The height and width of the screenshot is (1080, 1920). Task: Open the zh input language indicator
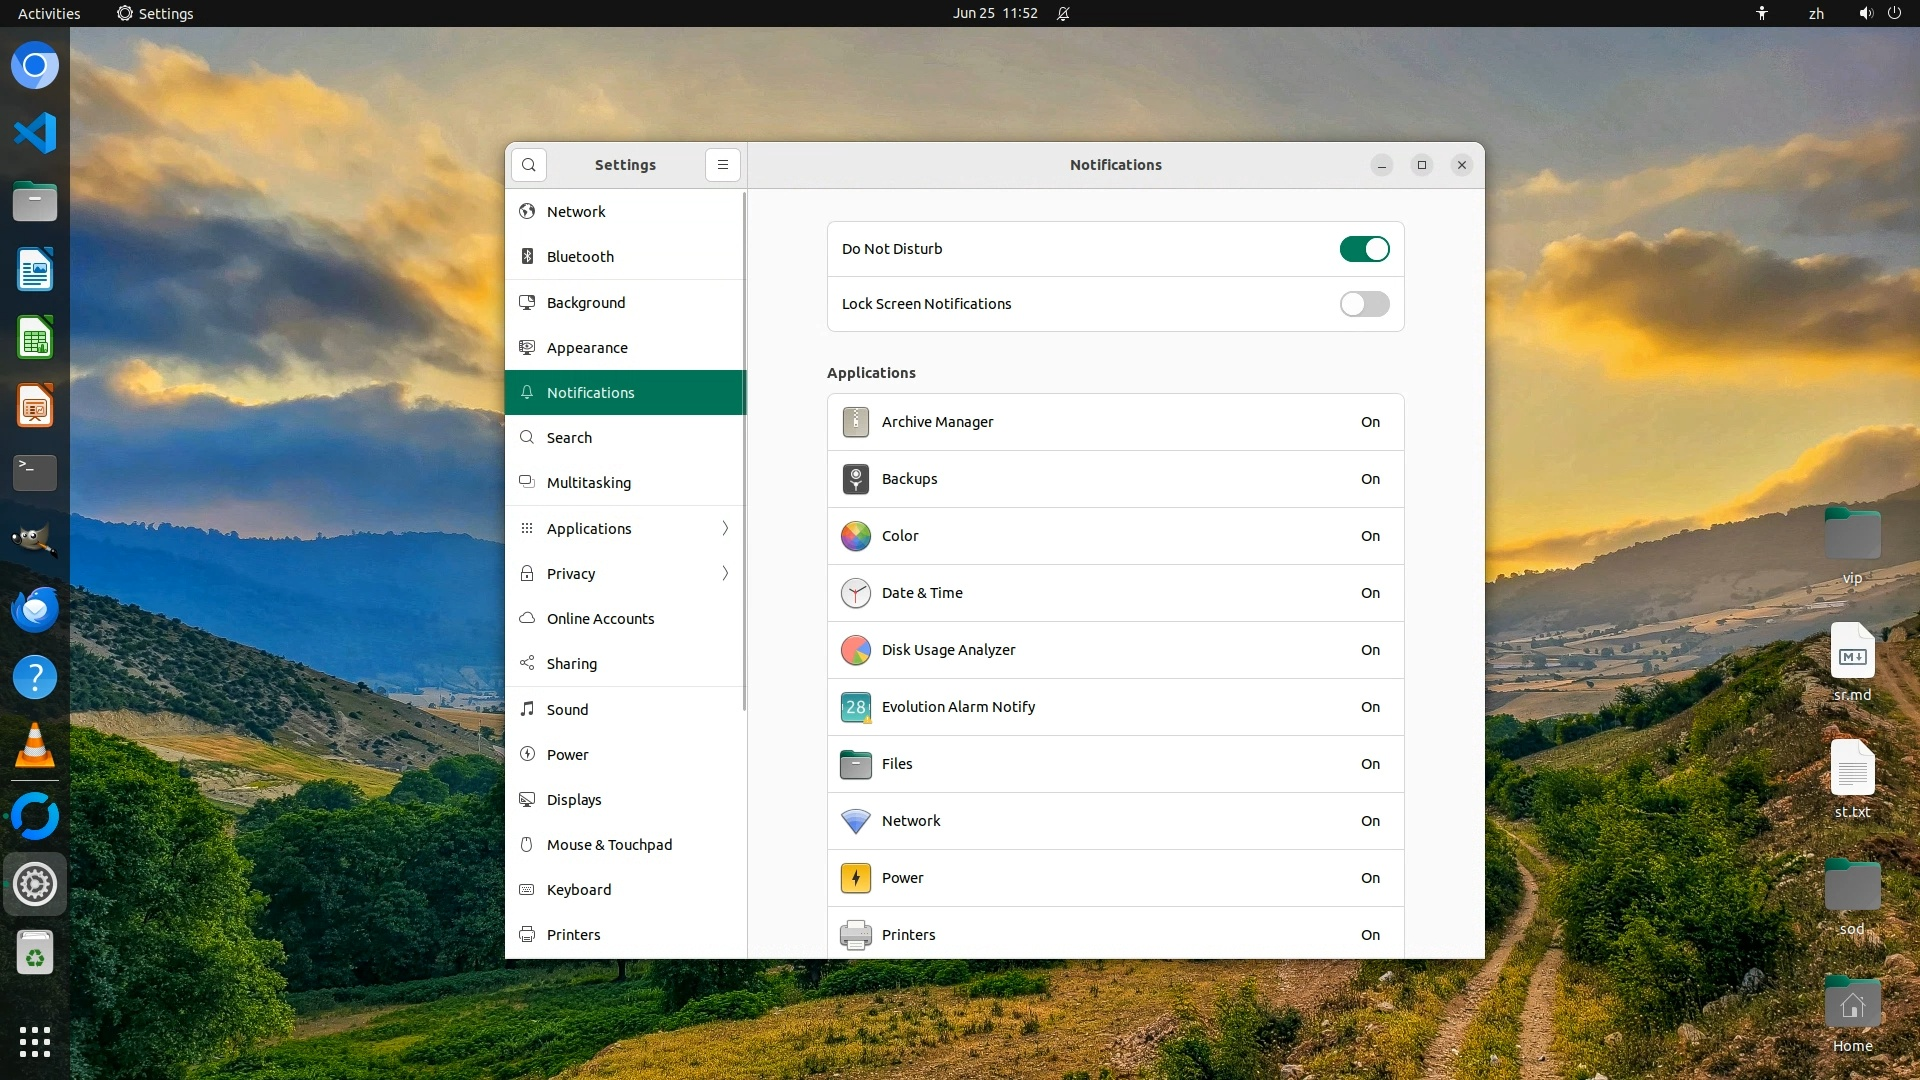pos(1816,14)
